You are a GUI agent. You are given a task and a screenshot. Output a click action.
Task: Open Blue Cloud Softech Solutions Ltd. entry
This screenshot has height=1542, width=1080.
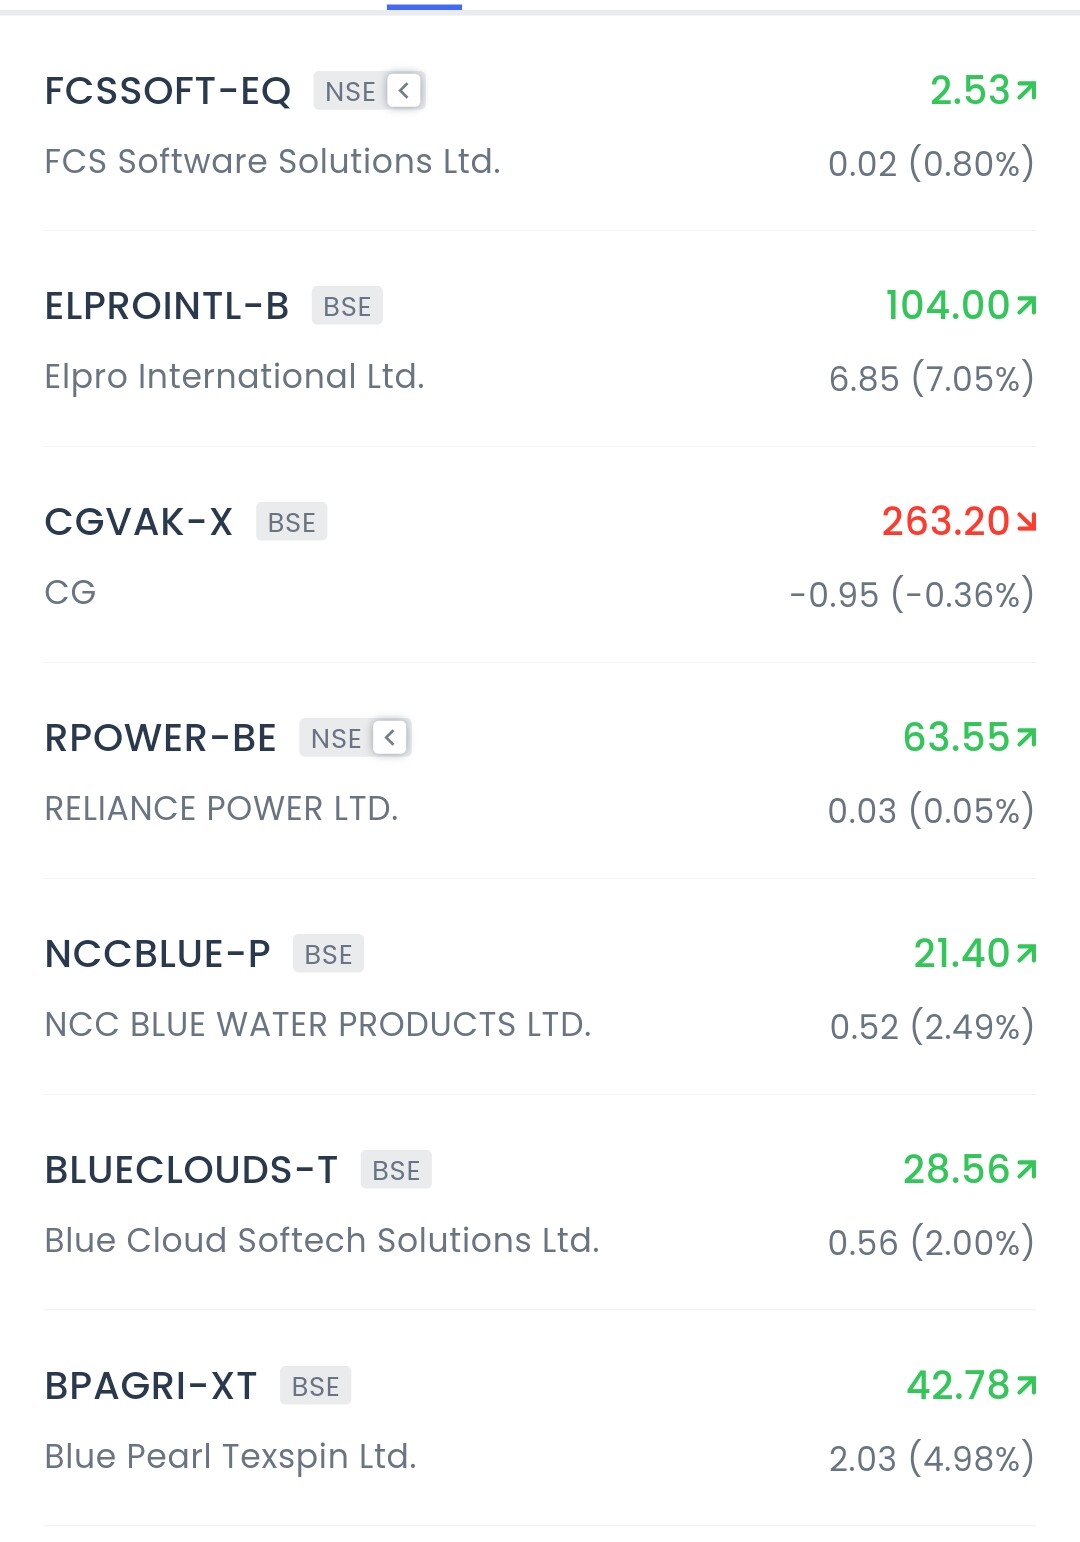[540, 1204]
